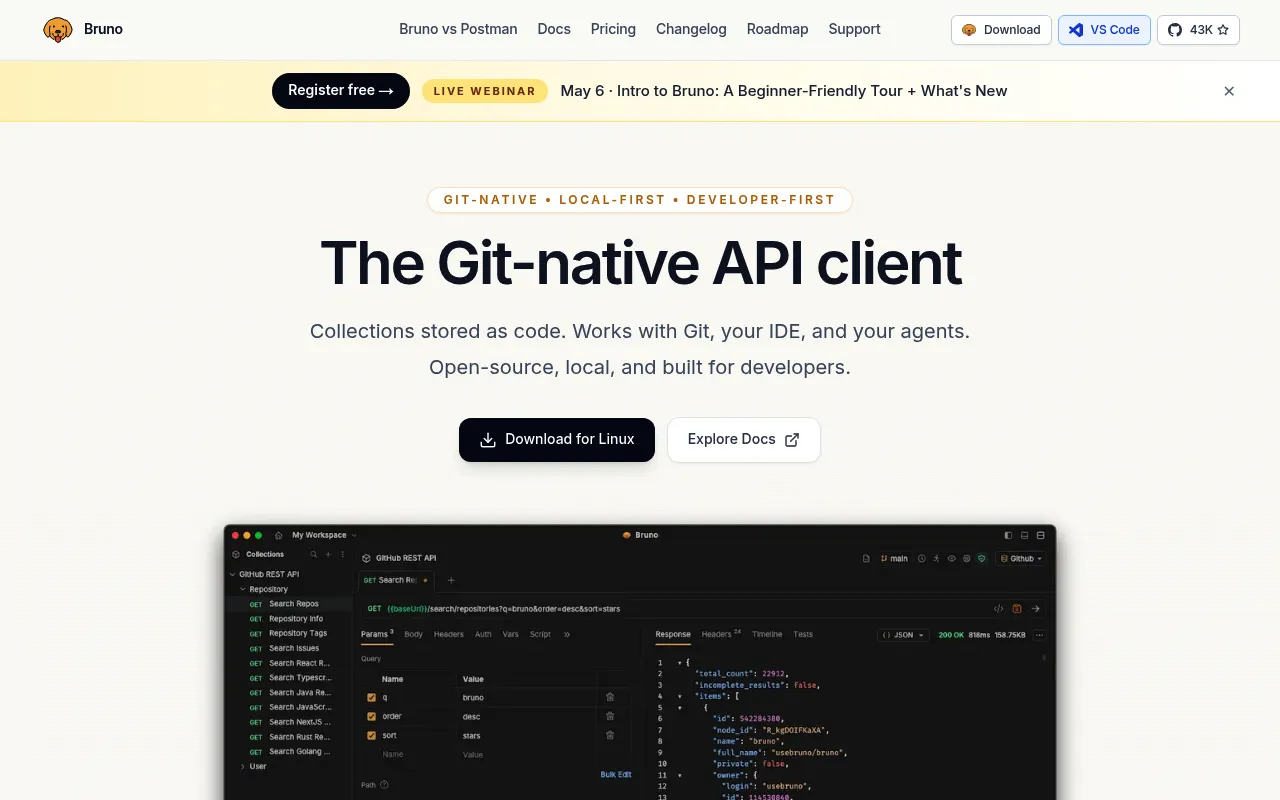The image size is (1280, 800).
Task: Open the JSON response format dropdown
Action: [904, 635]
